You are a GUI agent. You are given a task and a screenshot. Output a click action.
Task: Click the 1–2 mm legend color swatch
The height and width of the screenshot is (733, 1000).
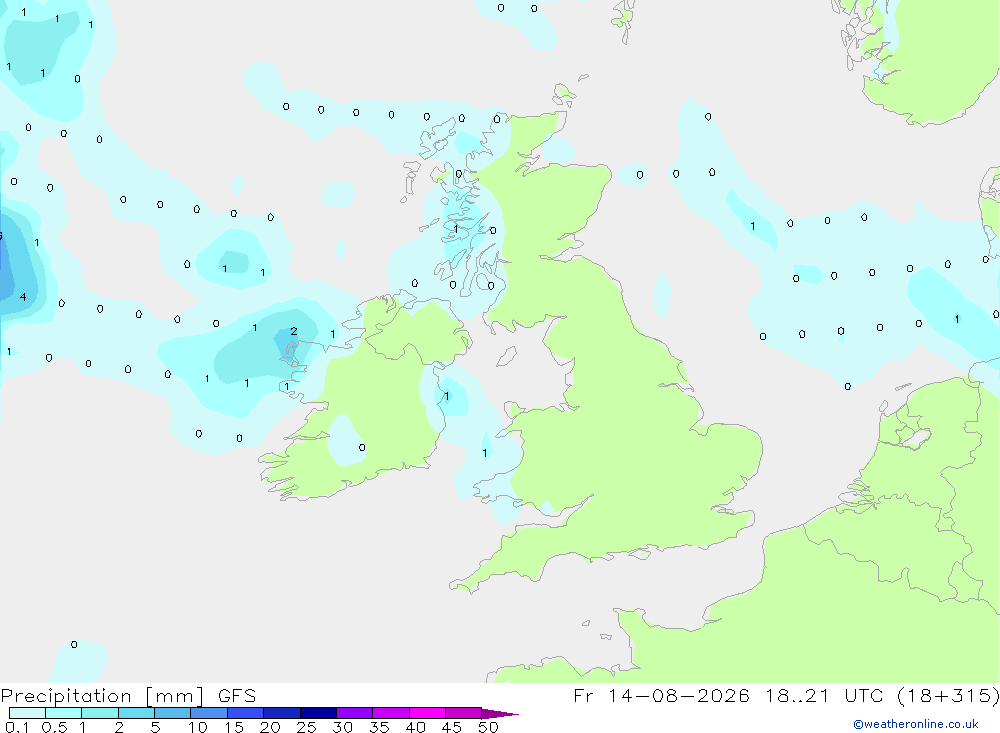[99, 713]
